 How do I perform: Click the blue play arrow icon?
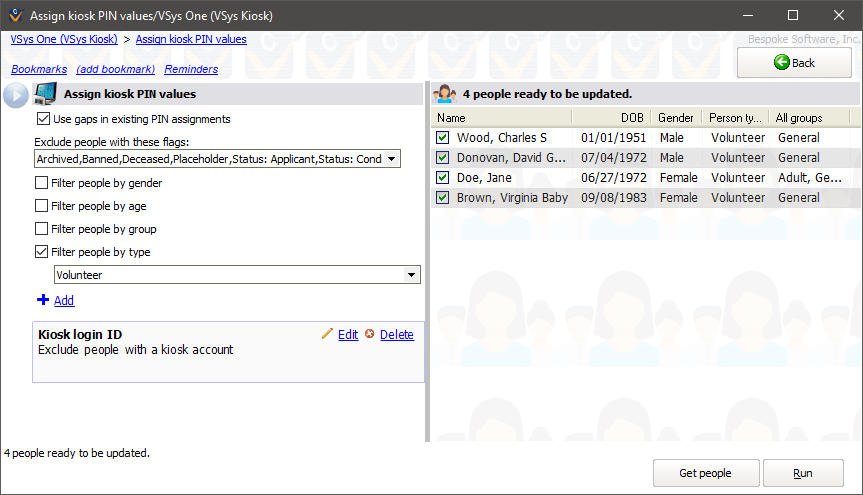pyautogui.click(x=15, y=95)
